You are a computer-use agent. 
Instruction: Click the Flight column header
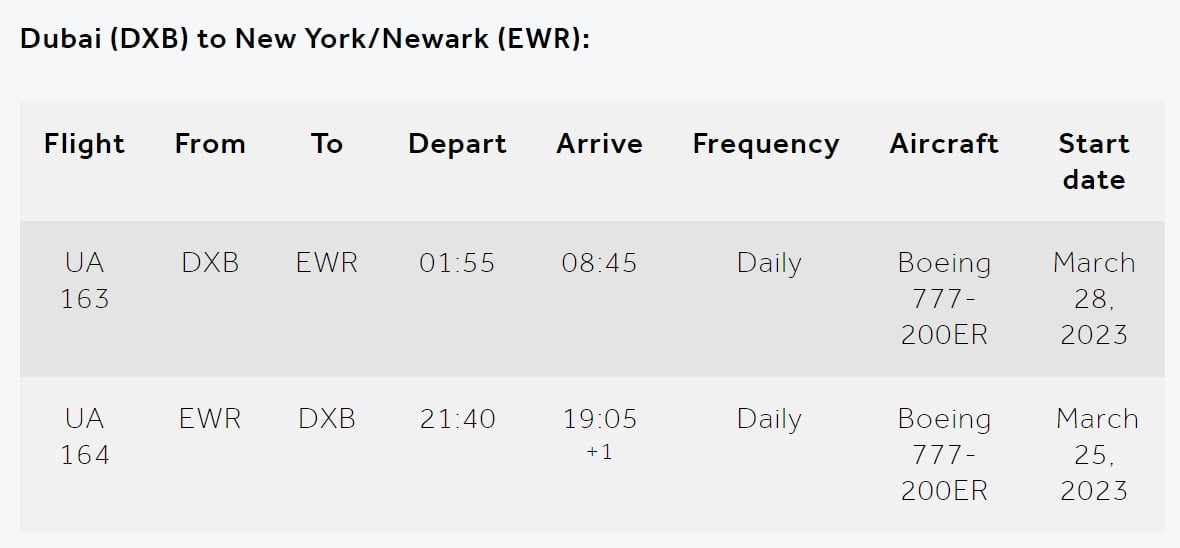click(x=84, y=144)
